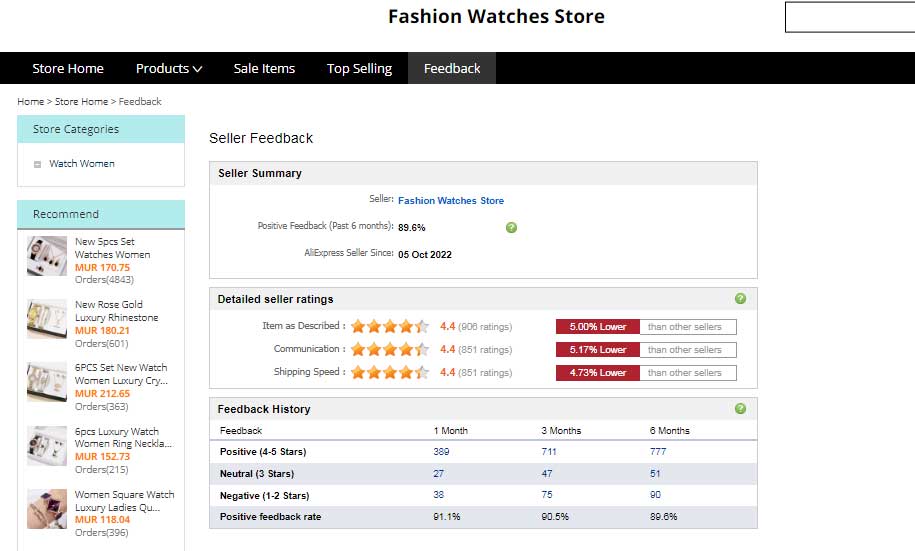This screenshot has height=551, width=915.
Task: Open 1 Month neutral count 27
Action: [438, 473]
